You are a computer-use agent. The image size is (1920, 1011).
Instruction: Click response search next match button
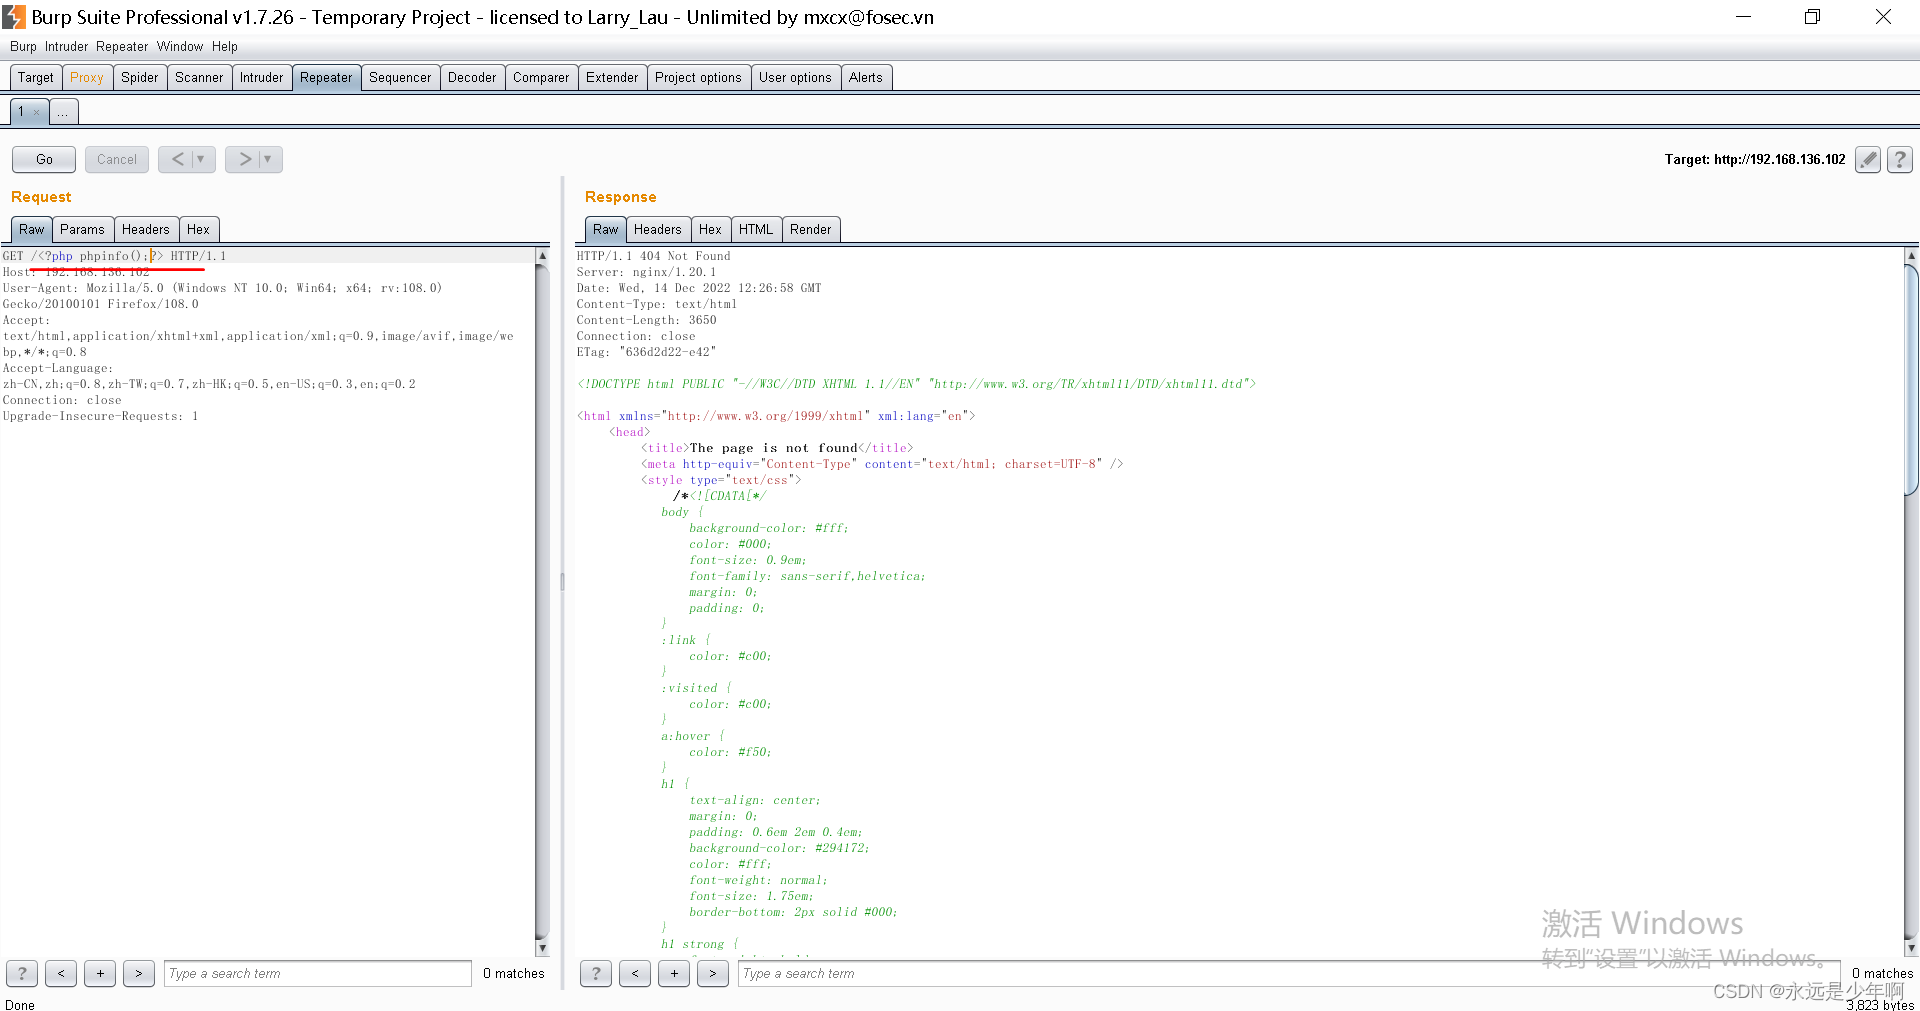713,973
